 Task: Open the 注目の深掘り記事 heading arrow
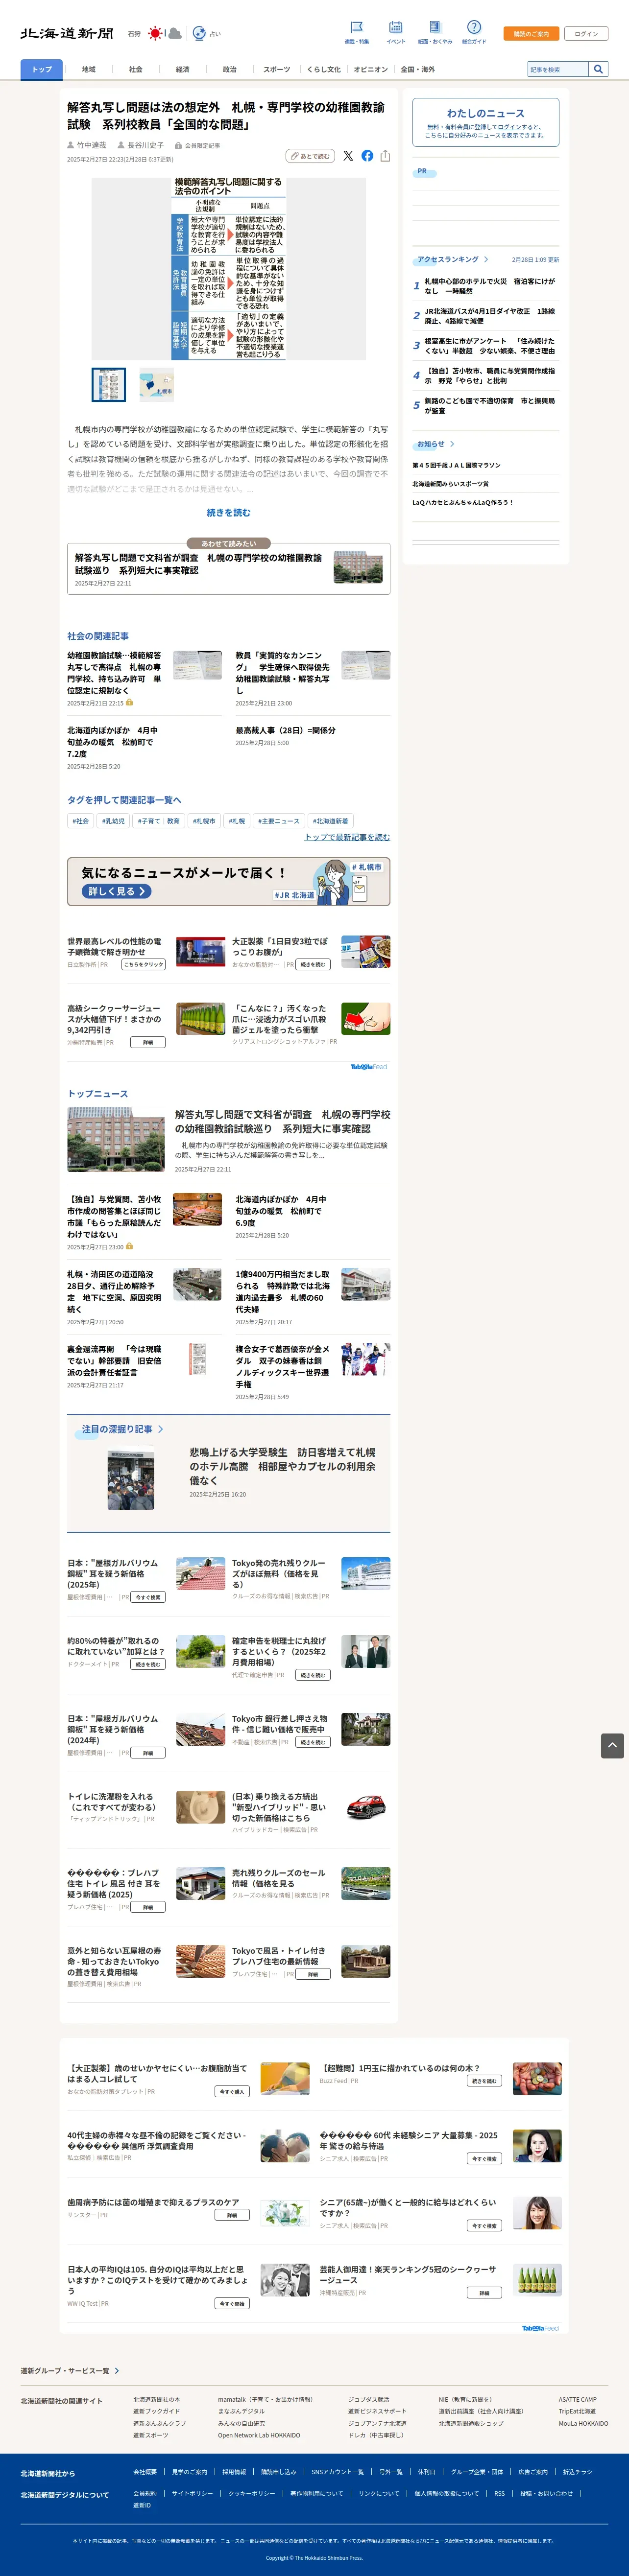pyautogui.click(x=160, y=1429)
